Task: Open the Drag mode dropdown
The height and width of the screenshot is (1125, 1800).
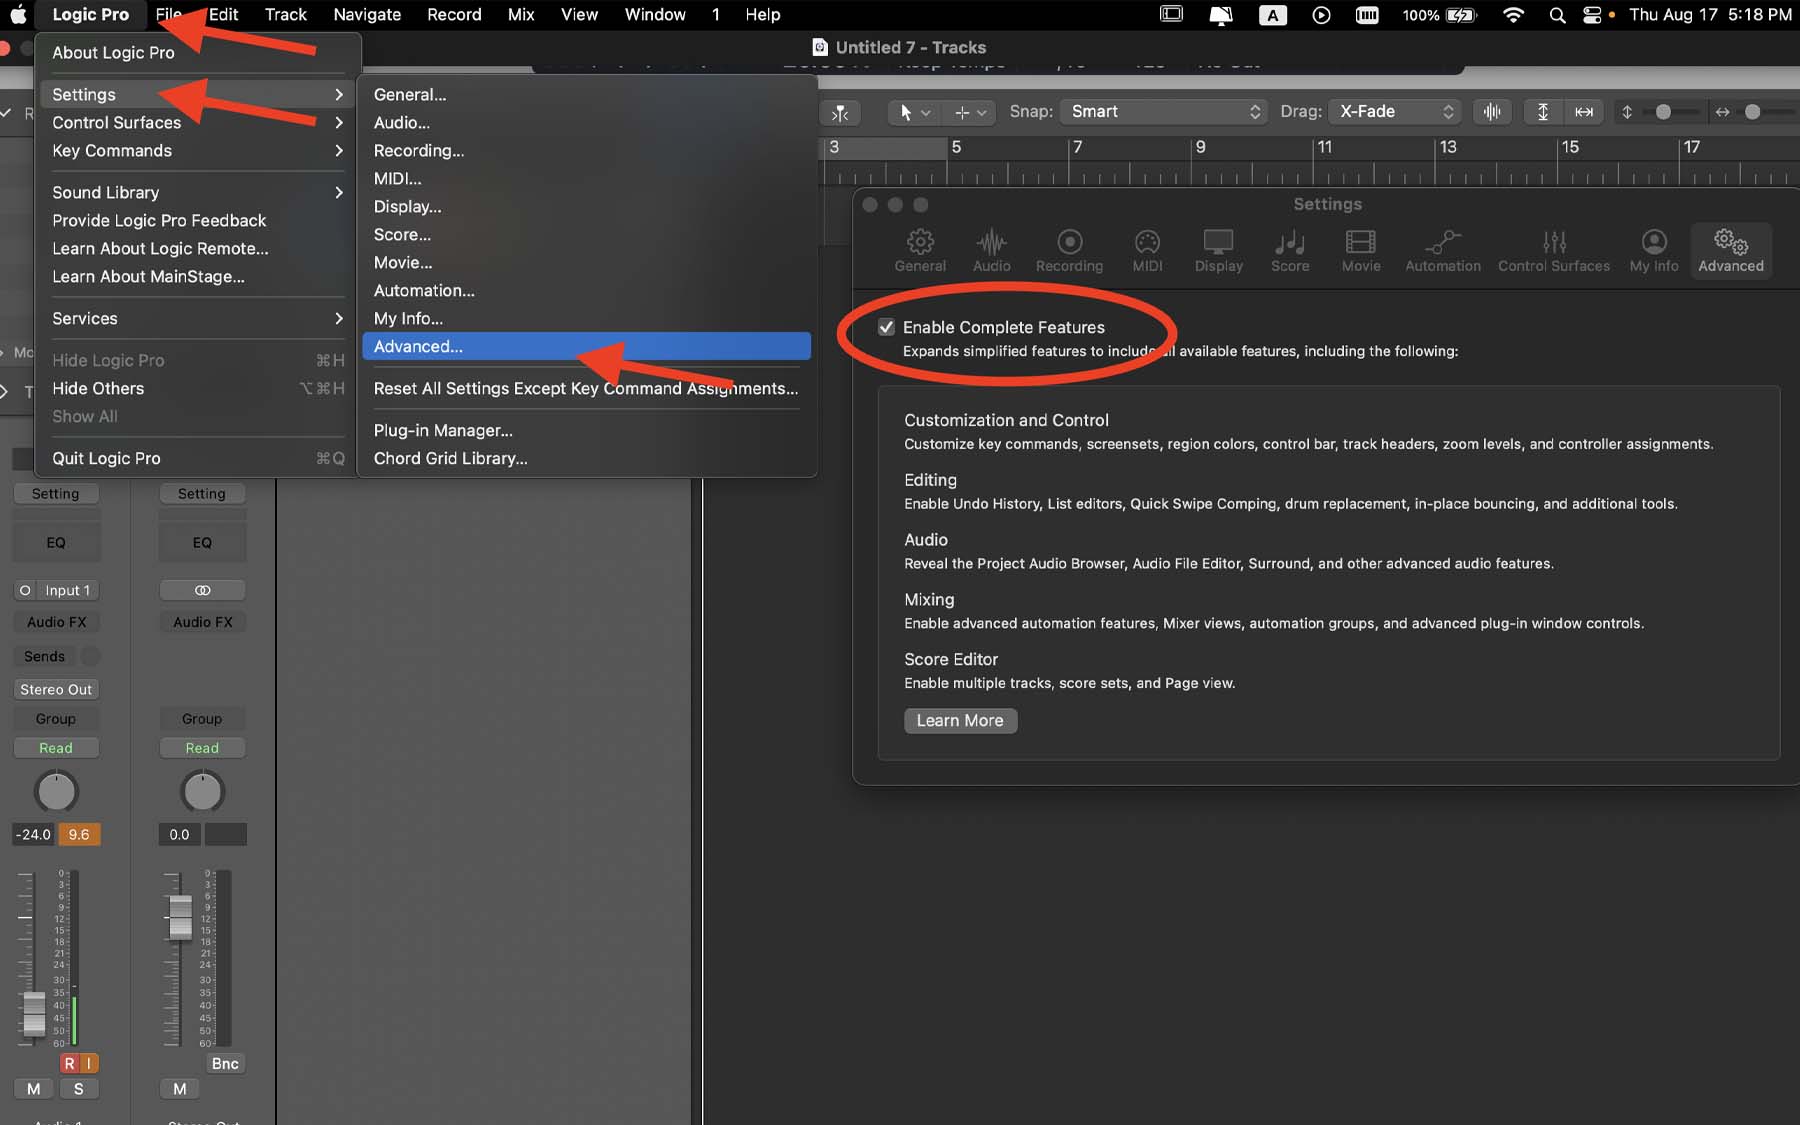Action: coord(1394,112)
